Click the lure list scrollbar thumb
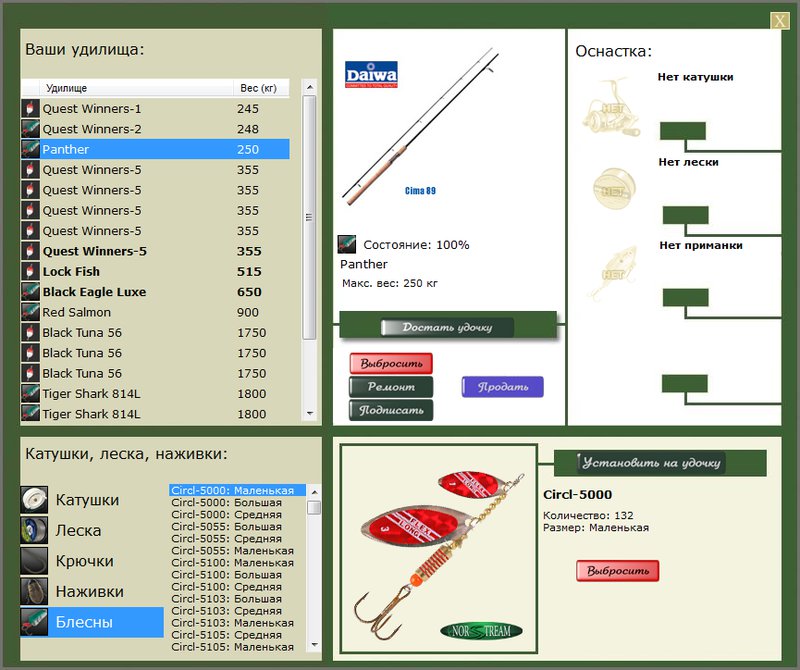800x670 pixels. (315, 507)
